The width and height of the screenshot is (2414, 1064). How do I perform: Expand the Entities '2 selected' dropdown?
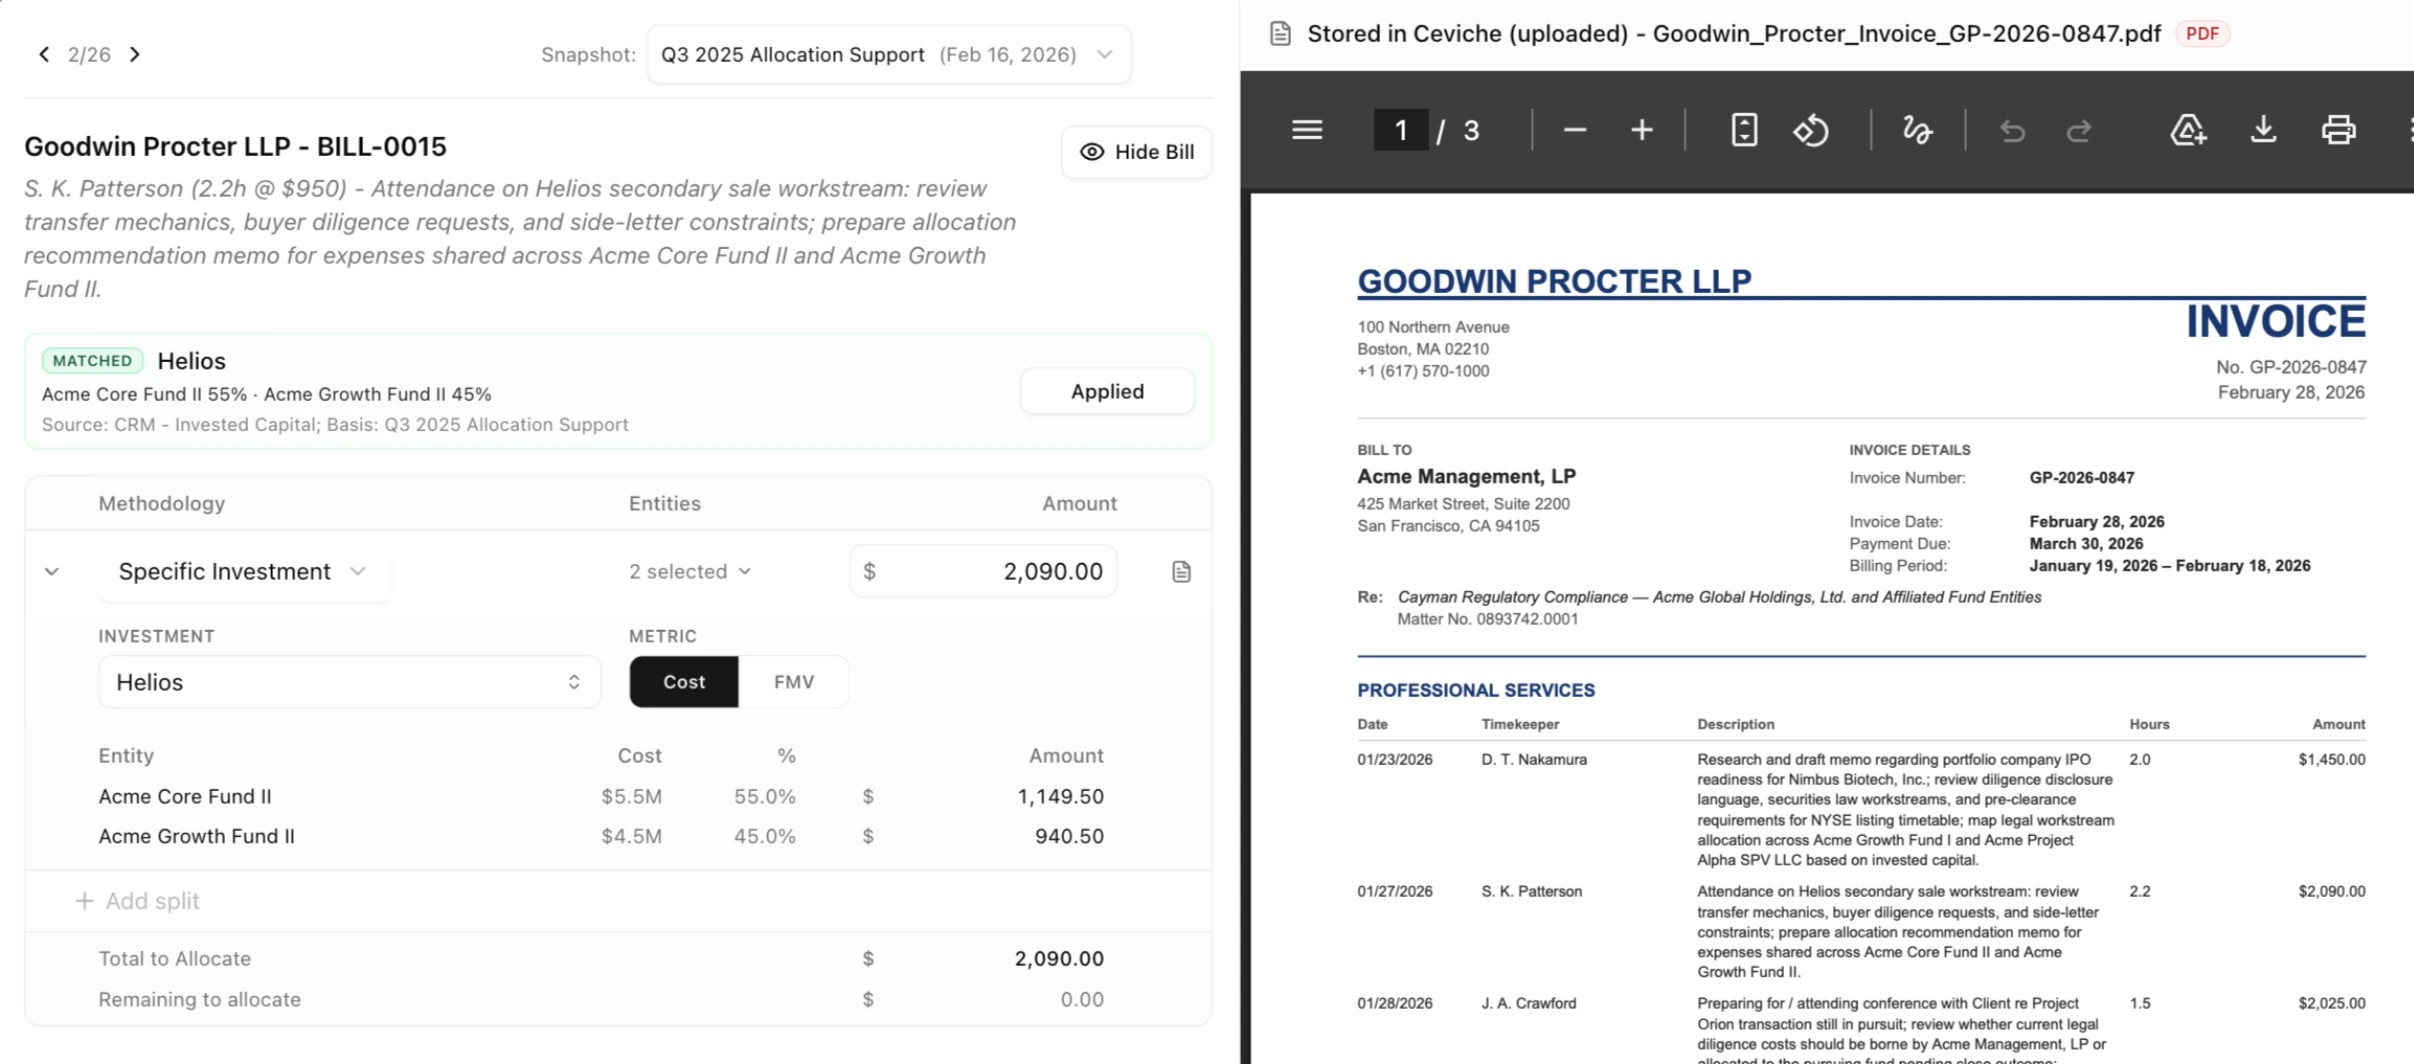tap(689, 570)
